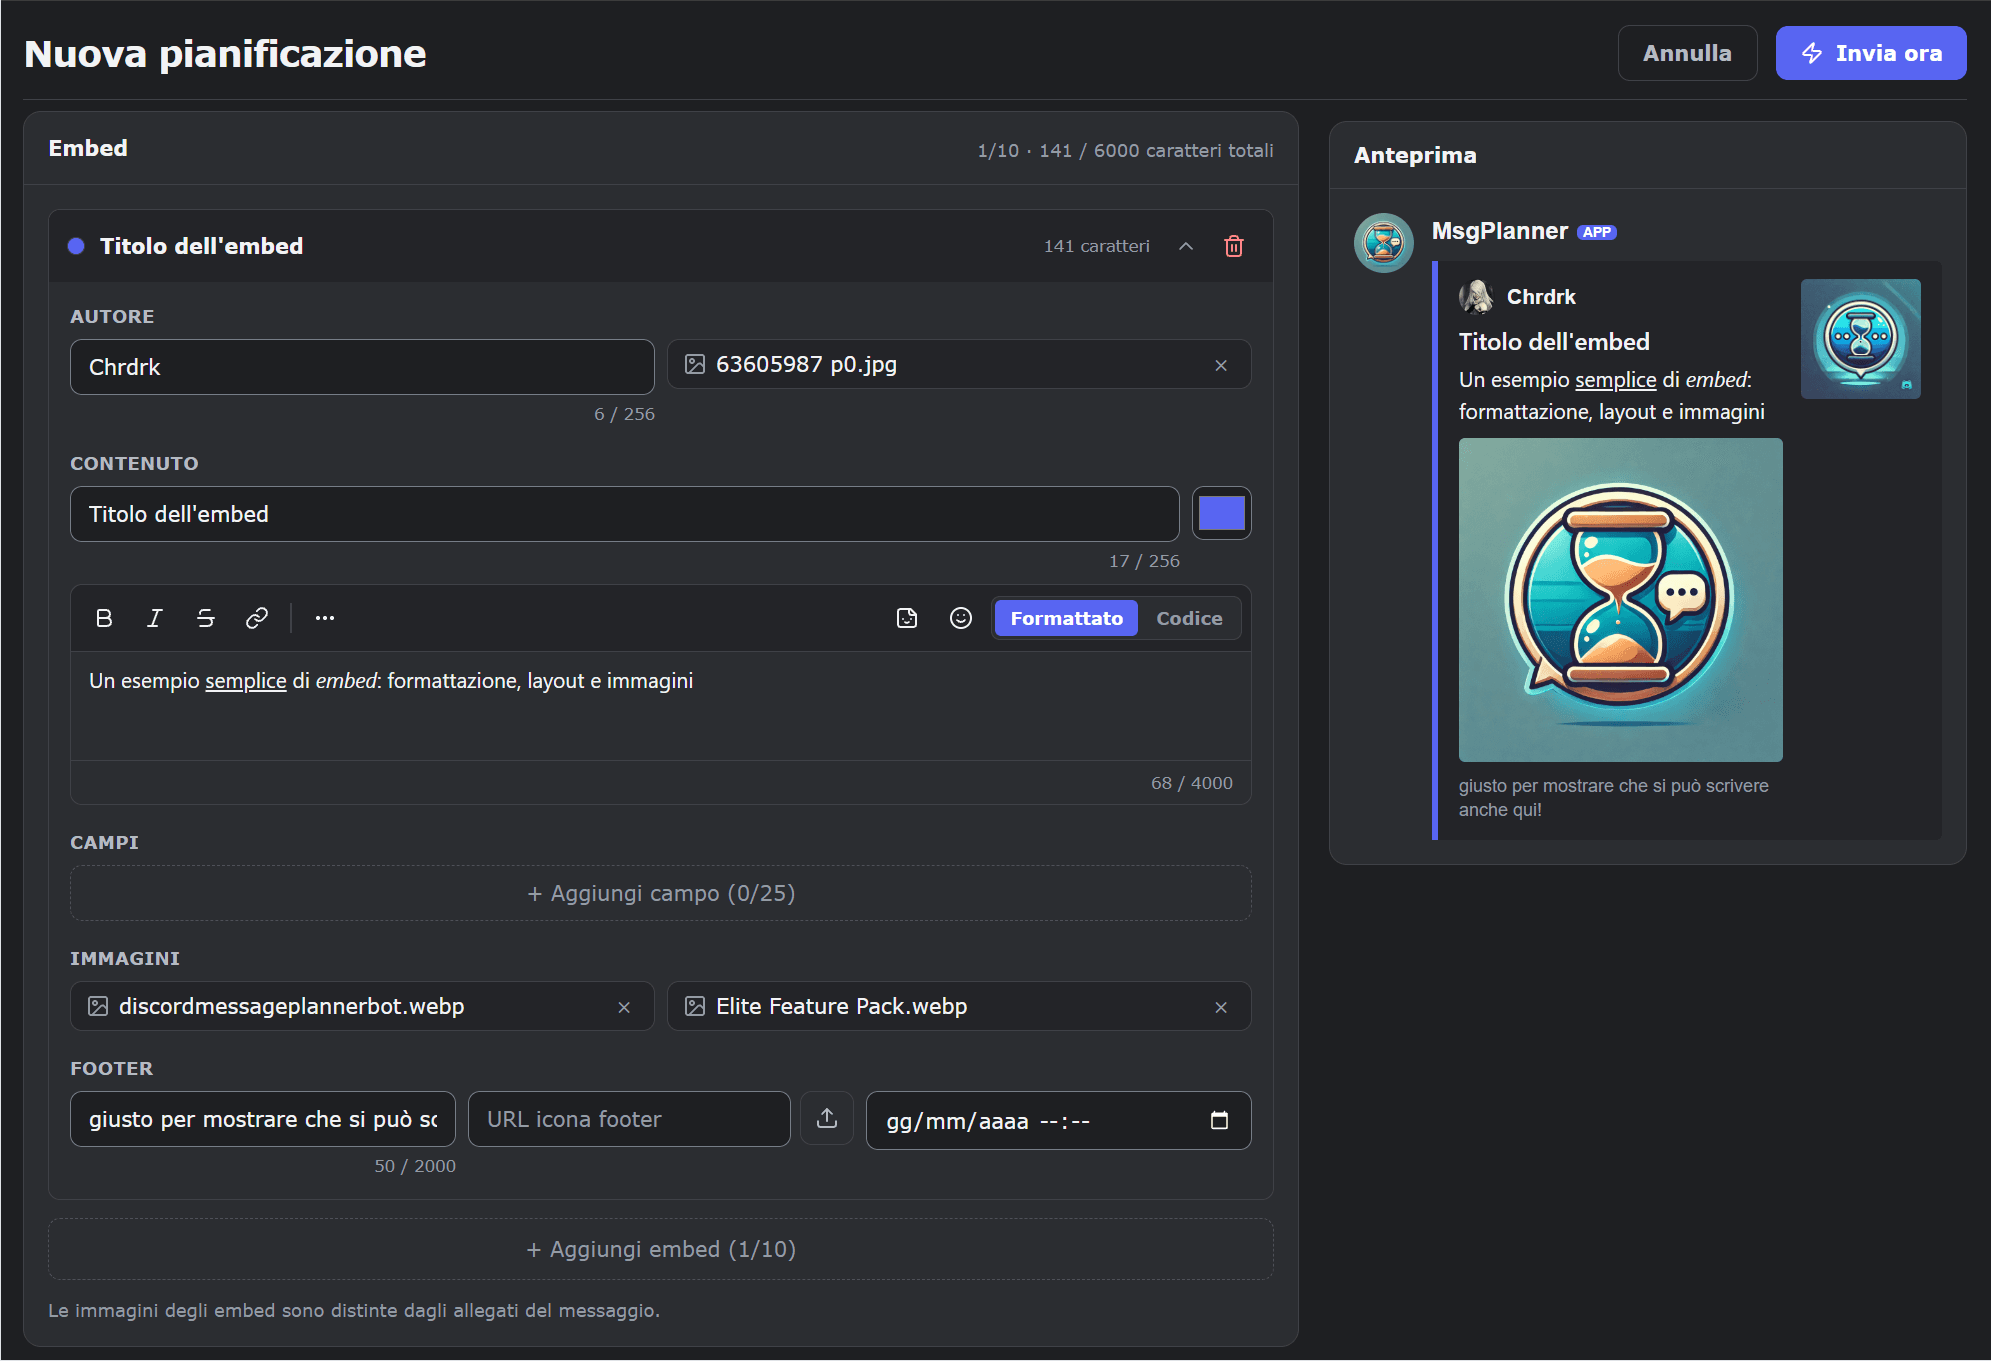
Task: Open the emoji picker
Action: [961, 618]
